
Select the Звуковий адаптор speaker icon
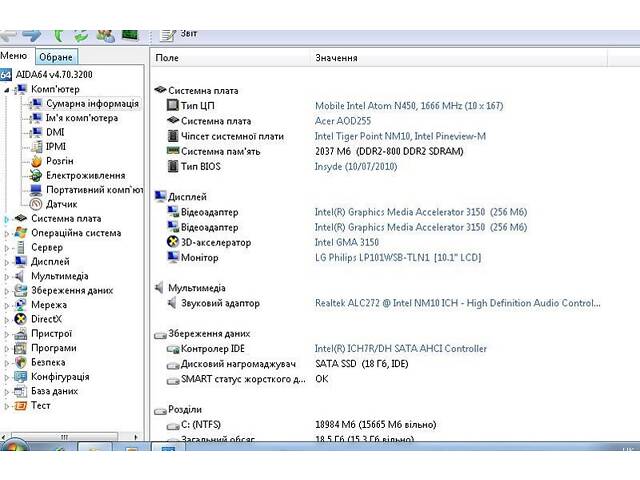click(x=172, y=303)
